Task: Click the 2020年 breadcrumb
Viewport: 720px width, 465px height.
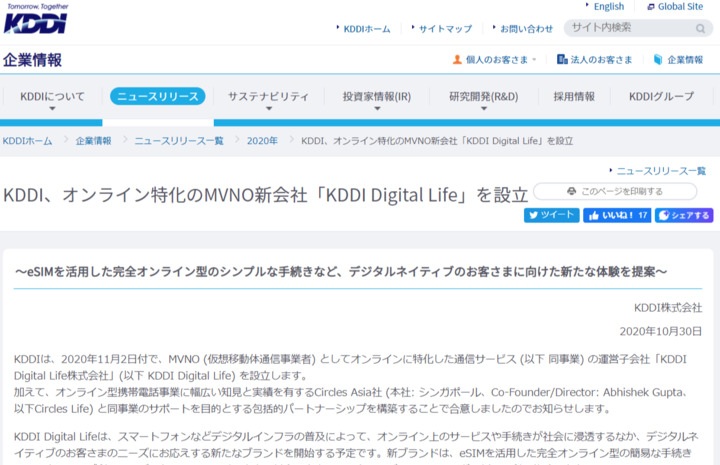Action: tap(262, 141)
